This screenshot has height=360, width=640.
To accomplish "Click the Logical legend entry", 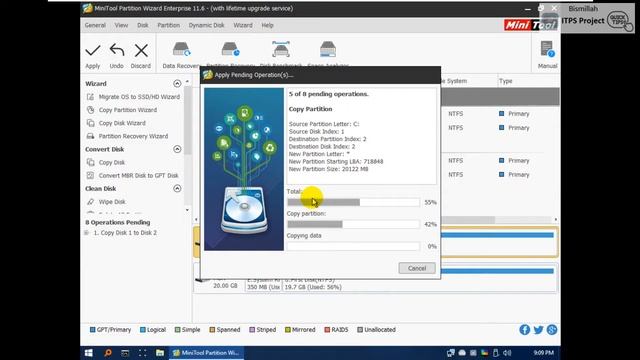I will pos(153,330).
